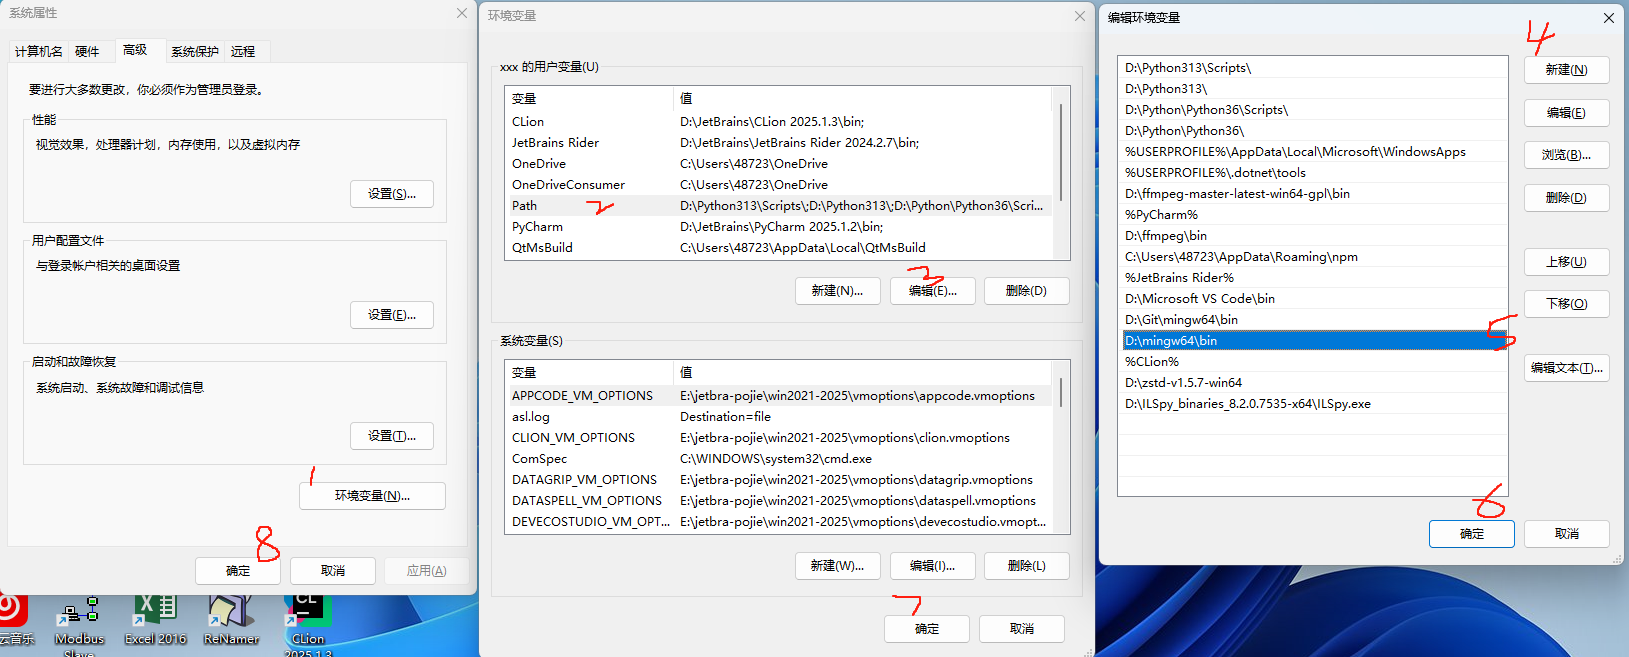Click 下移(O) to move entry down
The height and width of the screenshot is (657, 1629).
click(1567, 304)
